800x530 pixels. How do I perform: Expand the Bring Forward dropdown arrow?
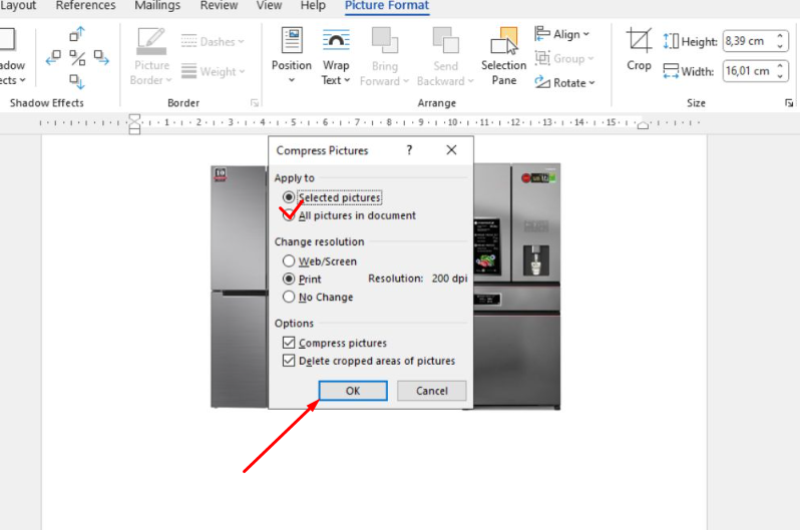[x=406, y=81]
